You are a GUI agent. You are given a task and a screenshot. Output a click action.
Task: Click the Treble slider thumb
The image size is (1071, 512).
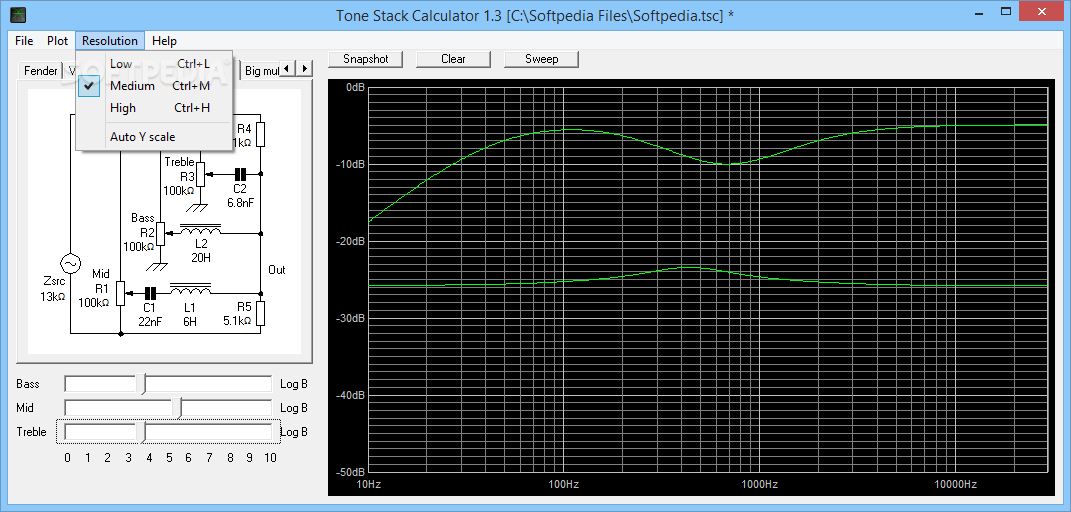coord(141,431)
